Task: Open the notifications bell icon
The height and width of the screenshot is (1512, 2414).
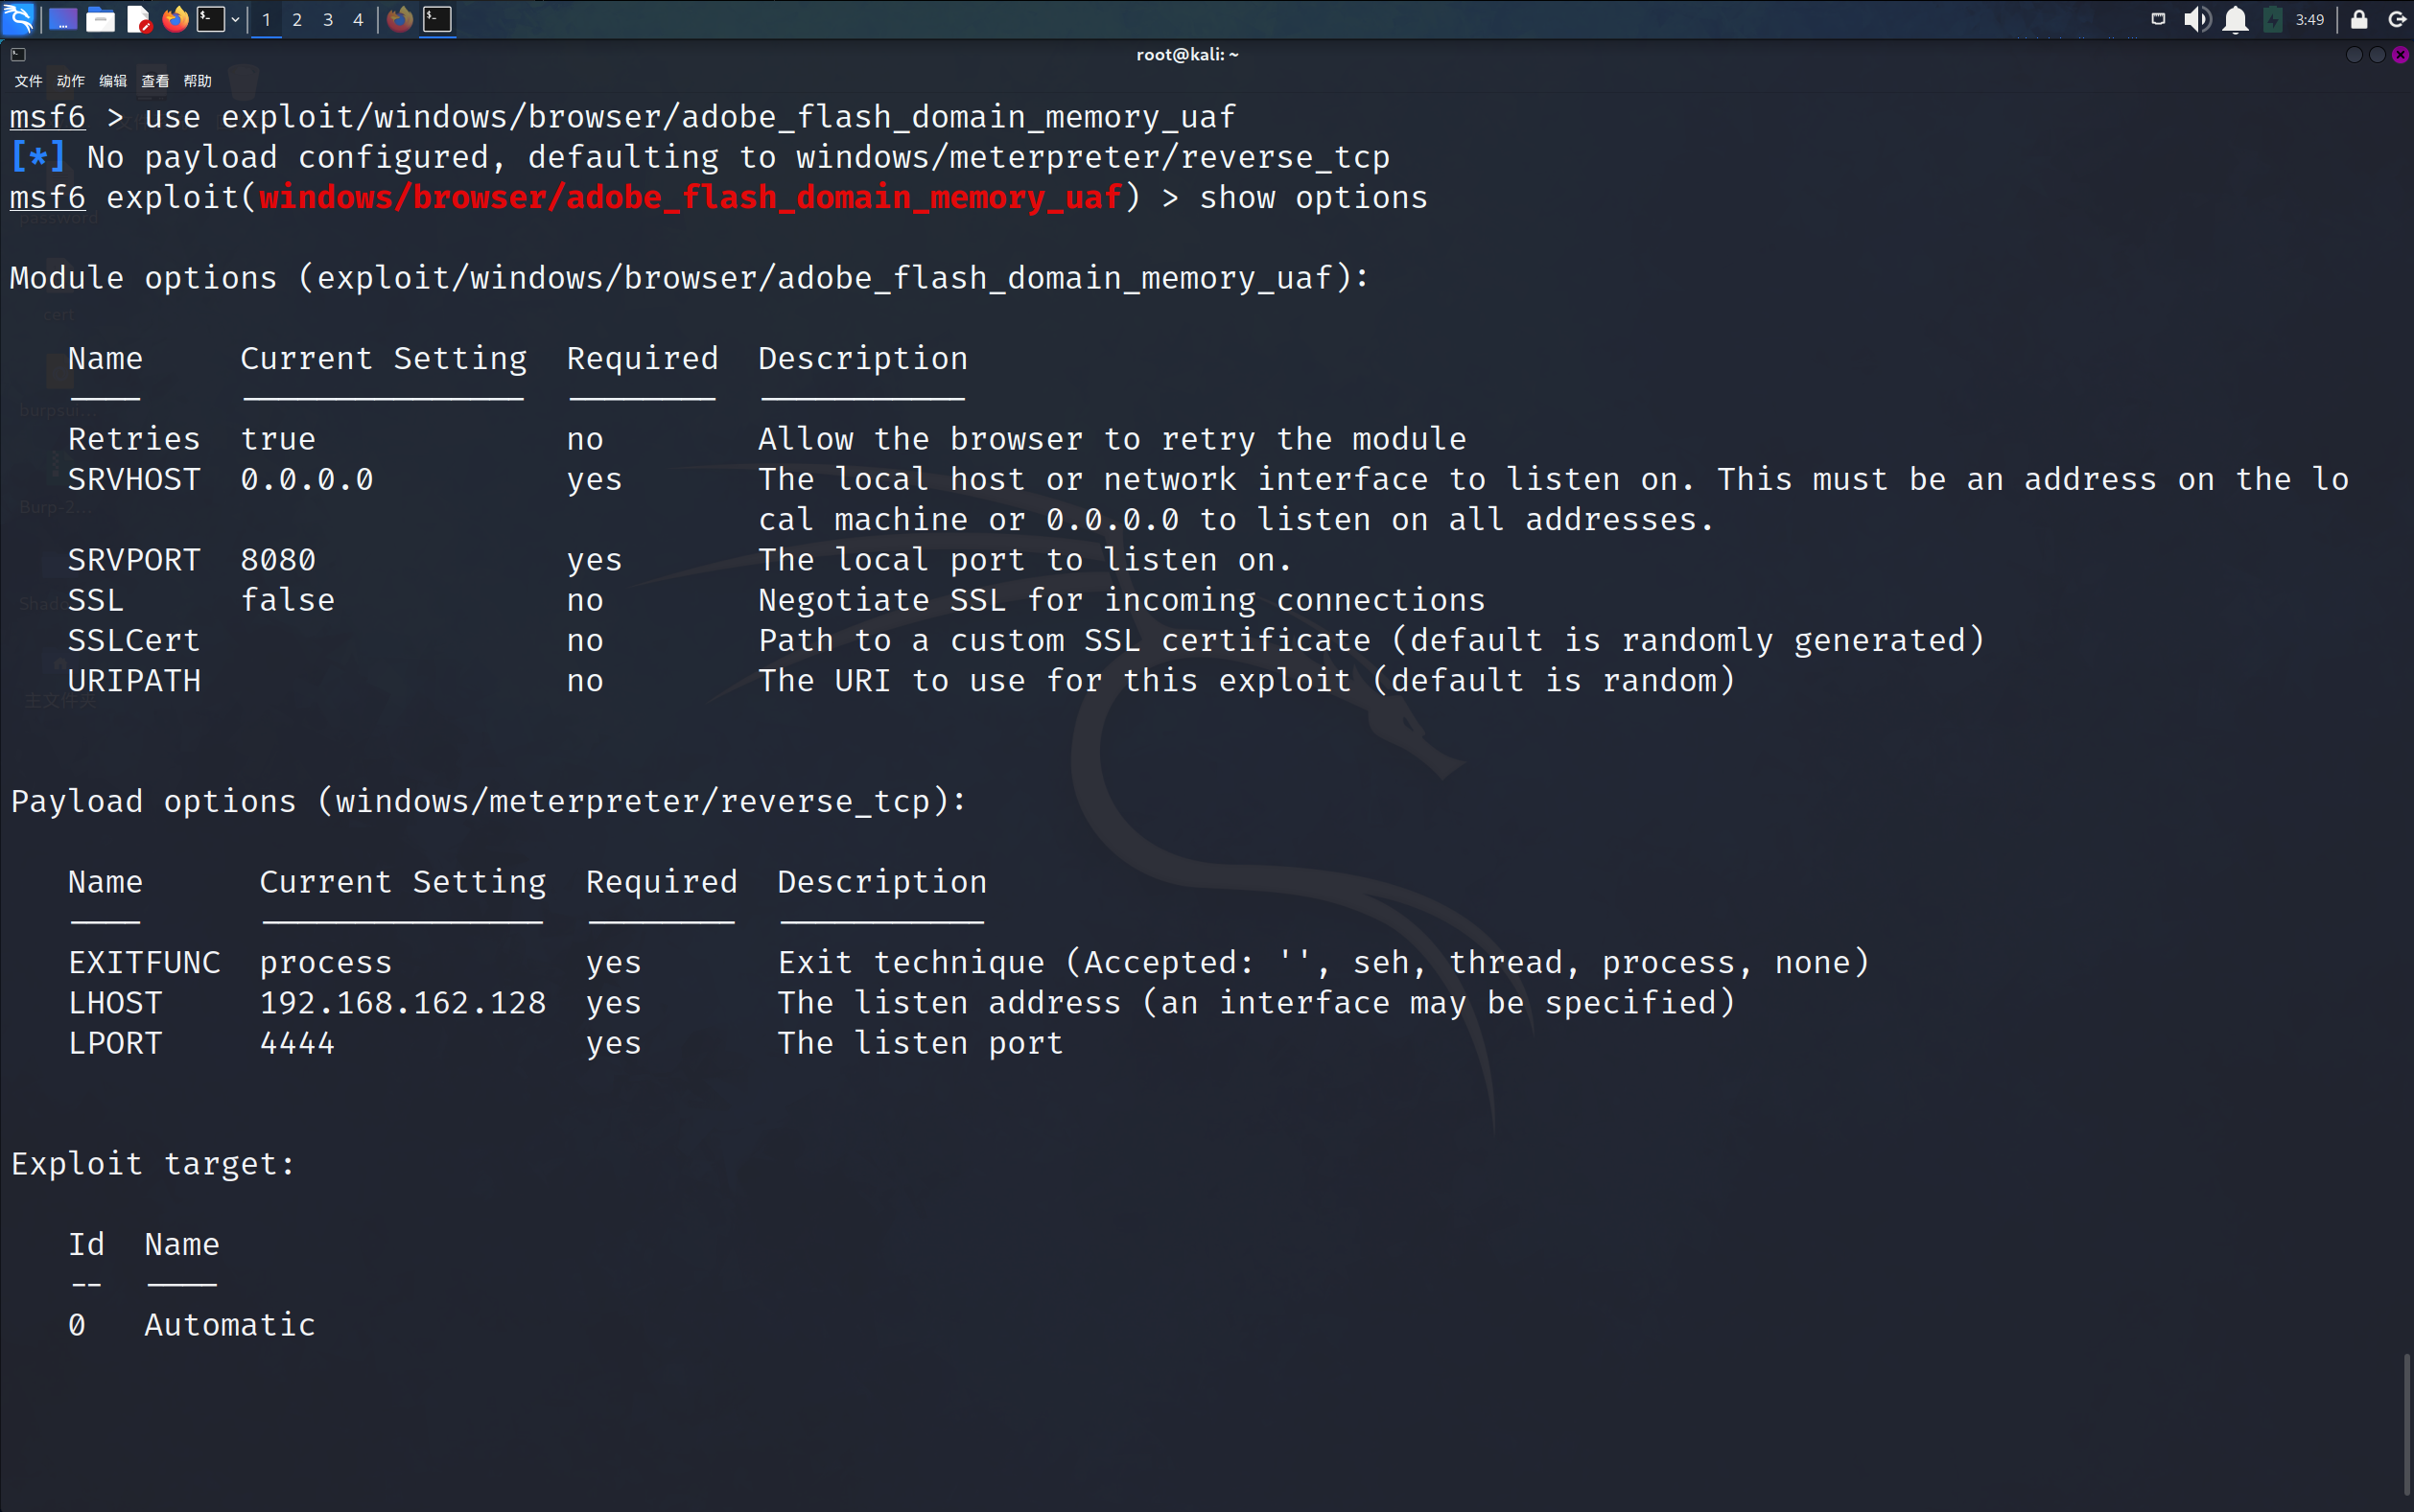Action: click(2235, 19)
